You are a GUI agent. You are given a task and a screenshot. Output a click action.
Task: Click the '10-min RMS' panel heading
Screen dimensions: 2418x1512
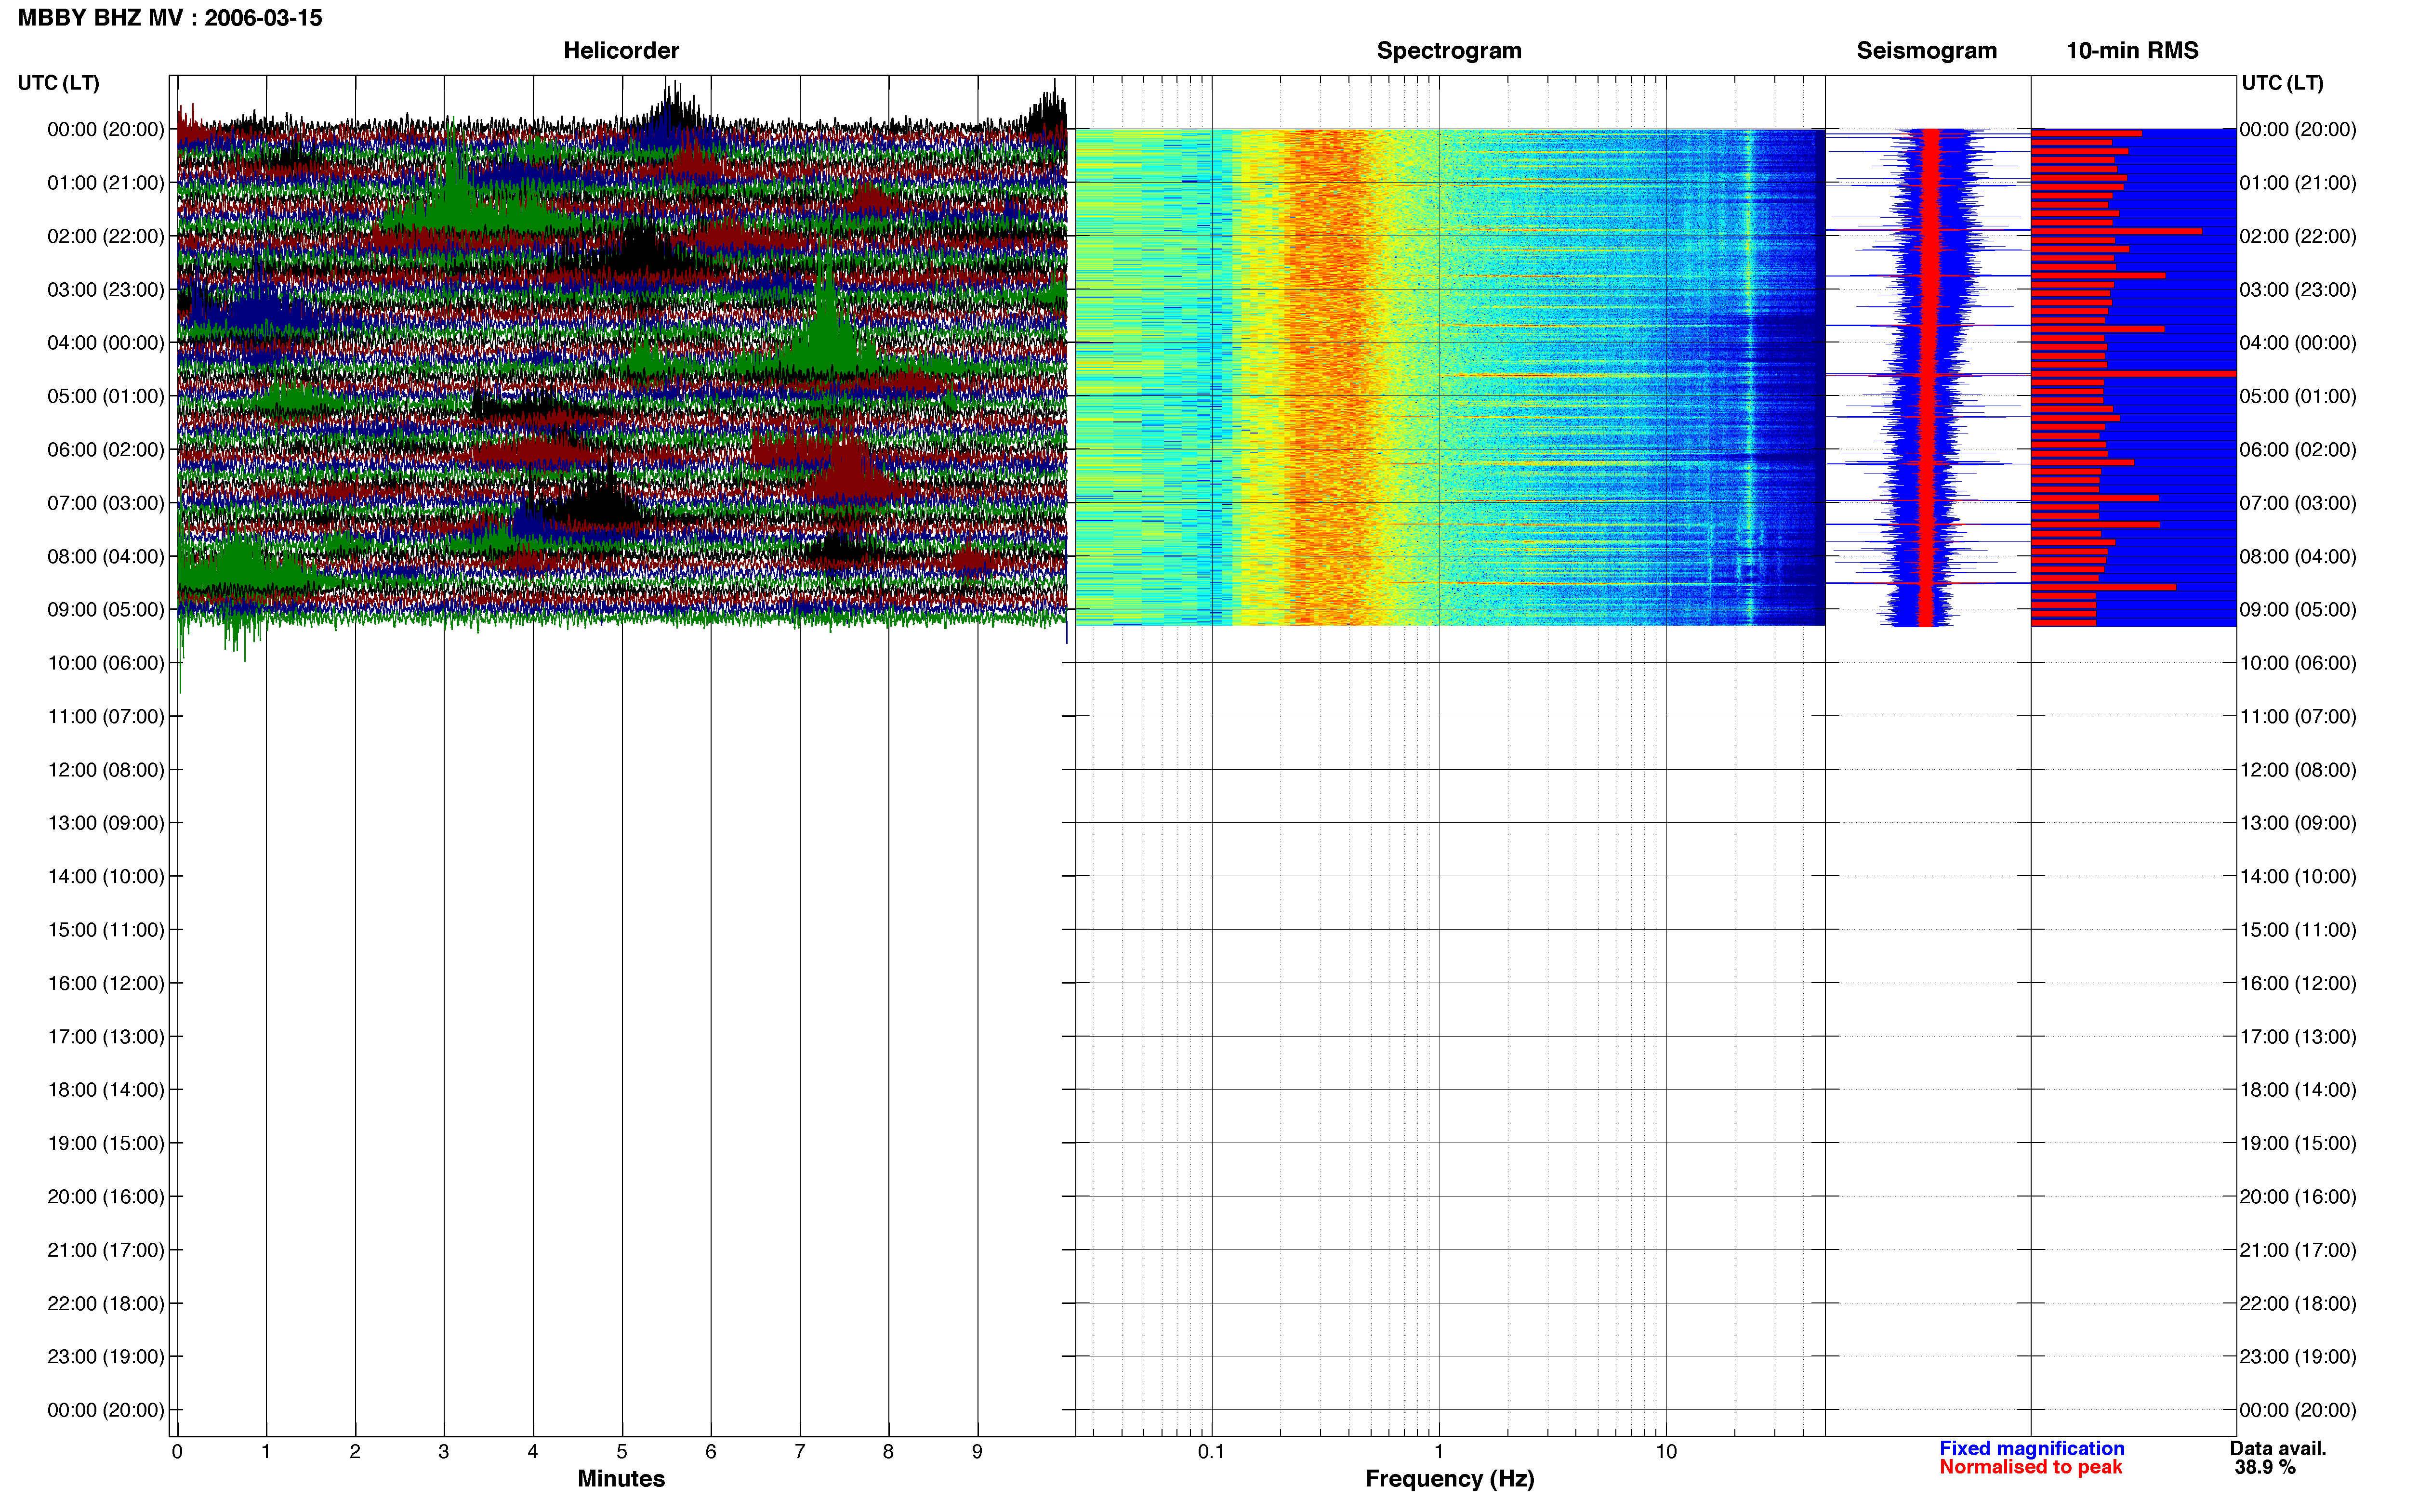click(x=2132, y=50)
